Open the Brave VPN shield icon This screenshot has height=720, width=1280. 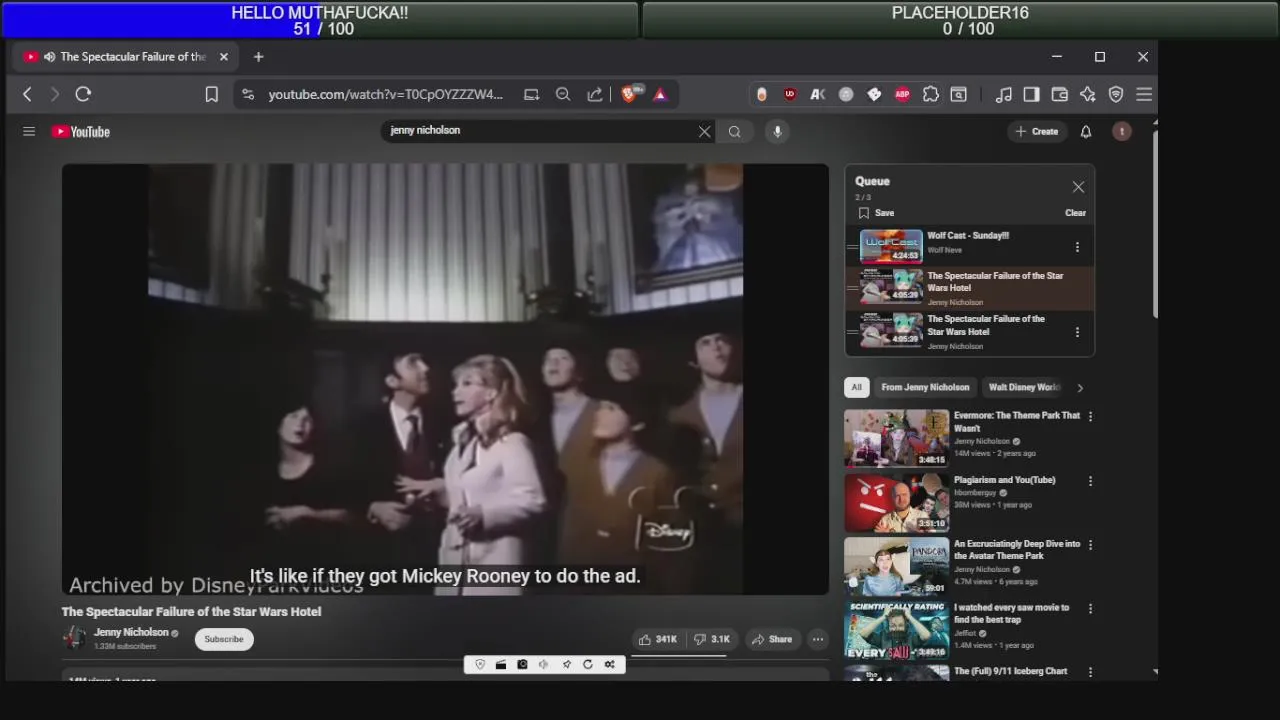click(x=1116, y=94)
